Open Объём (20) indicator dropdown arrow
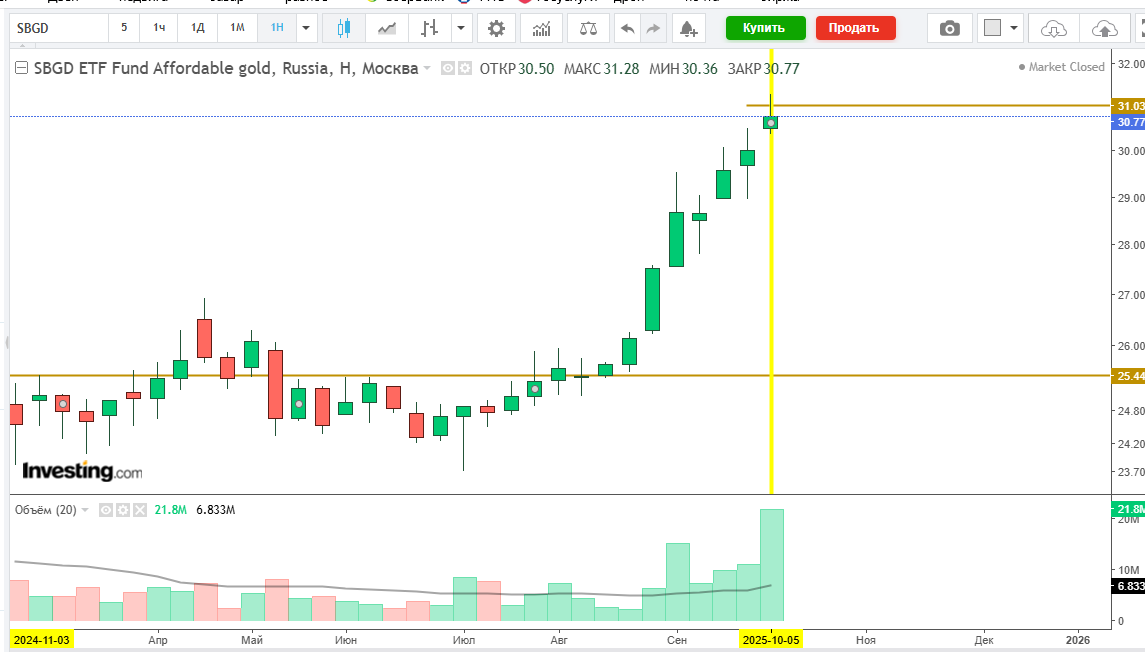 click(x=85, y=510)
